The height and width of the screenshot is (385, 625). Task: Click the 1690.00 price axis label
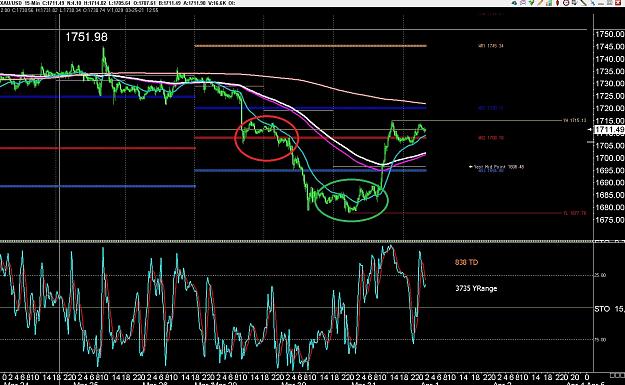609,183
